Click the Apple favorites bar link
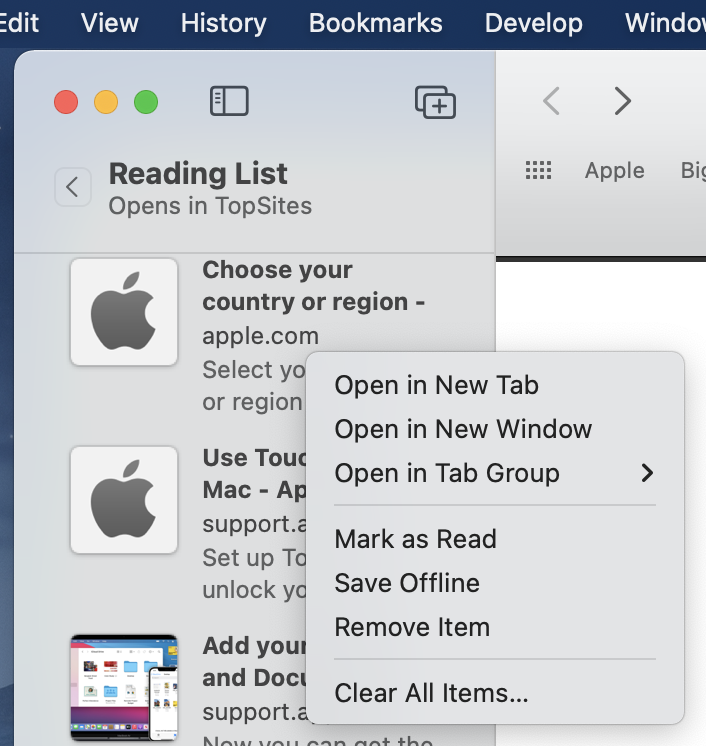Screen dimensions: 706x746 [615, 170]
